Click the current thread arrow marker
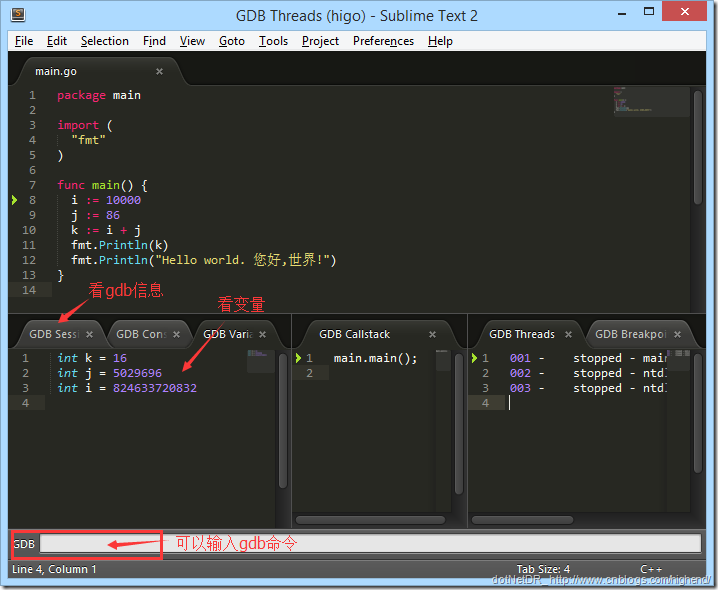 [x=474, y=358]
